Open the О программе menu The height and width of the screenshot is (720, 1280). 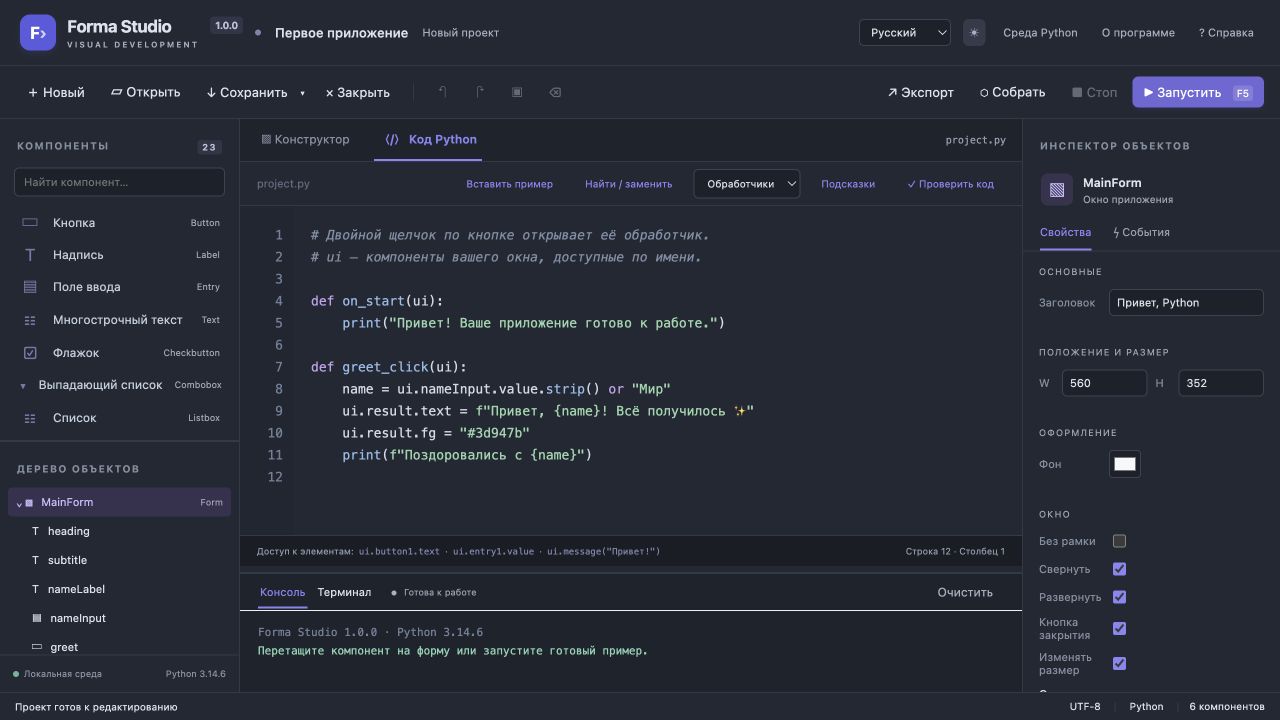(1138, 33)
